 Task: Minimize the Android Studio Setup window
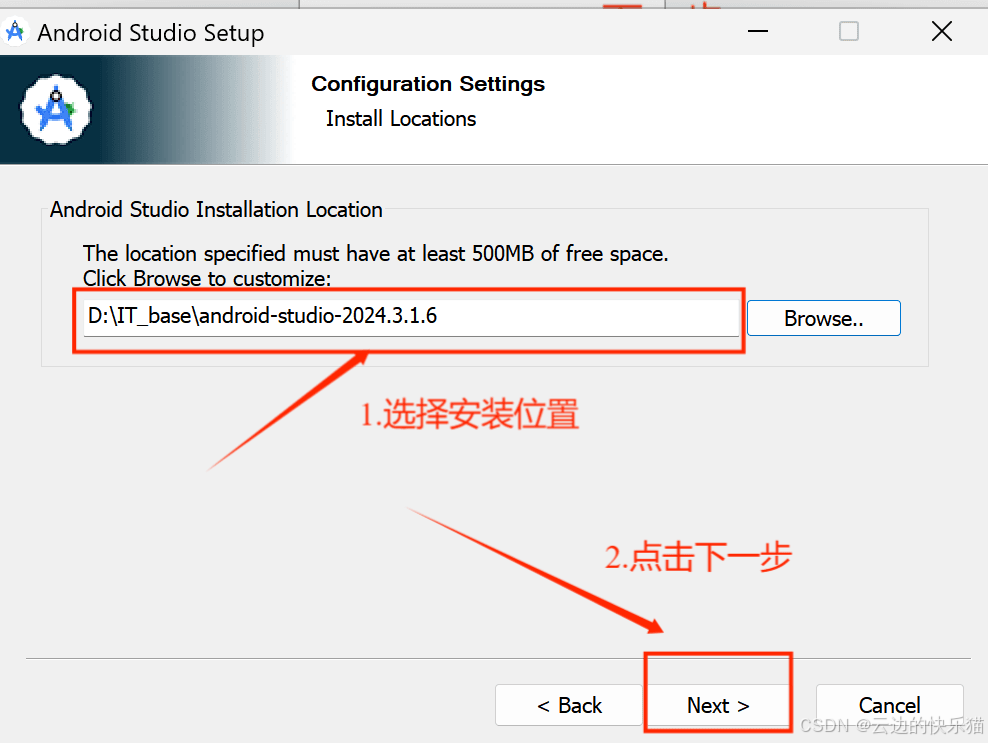click(x=757, y=31)
